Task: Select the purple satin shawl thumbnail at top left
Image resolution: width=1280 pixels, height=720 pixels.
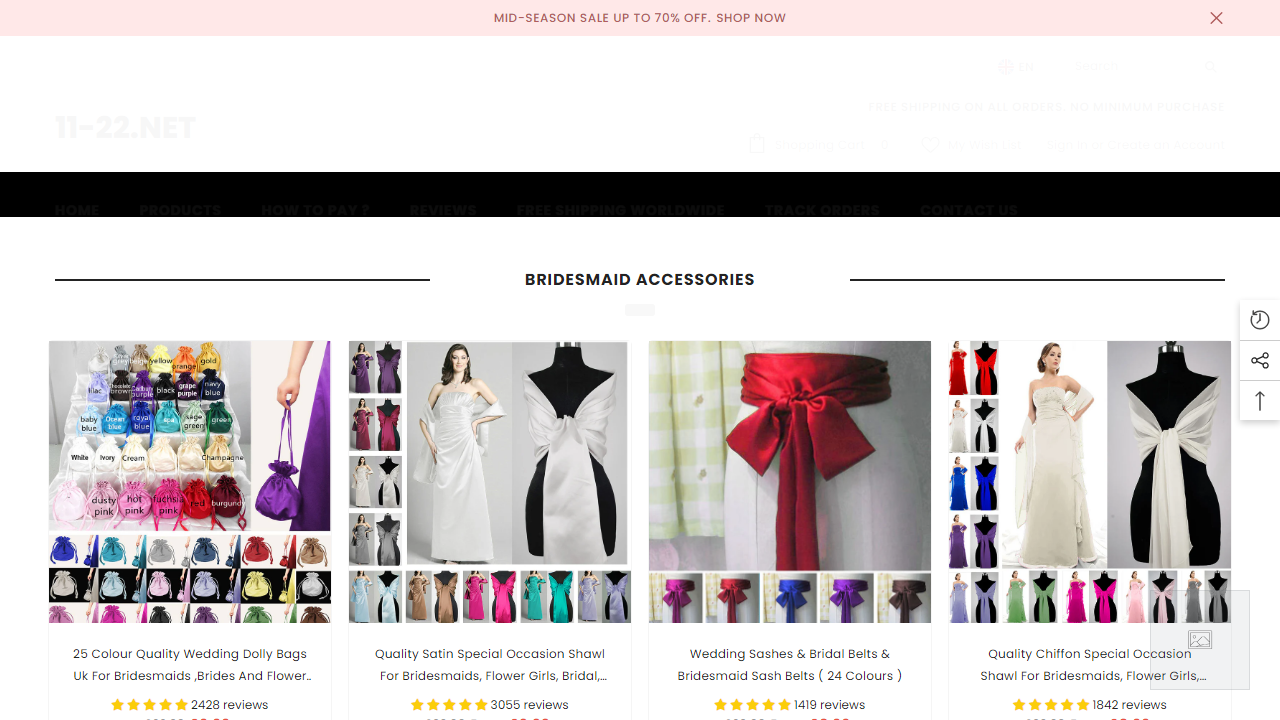Action: click(375, 367)
